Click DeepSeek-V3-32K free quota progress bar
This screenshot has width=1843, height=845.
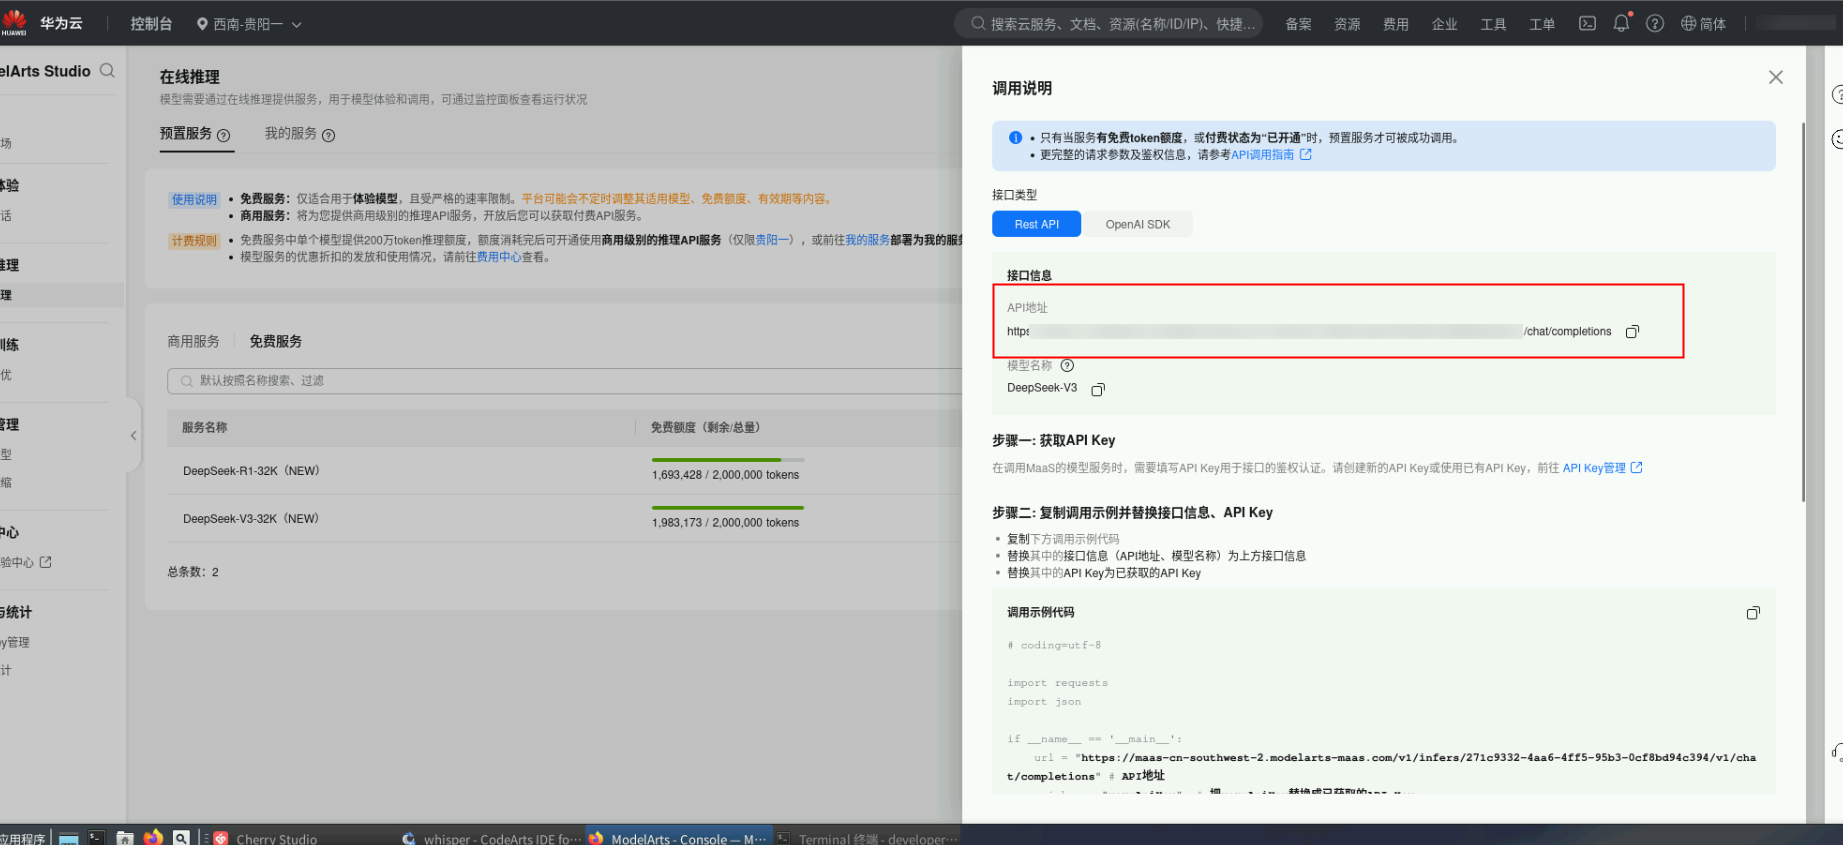click(727, 508)
